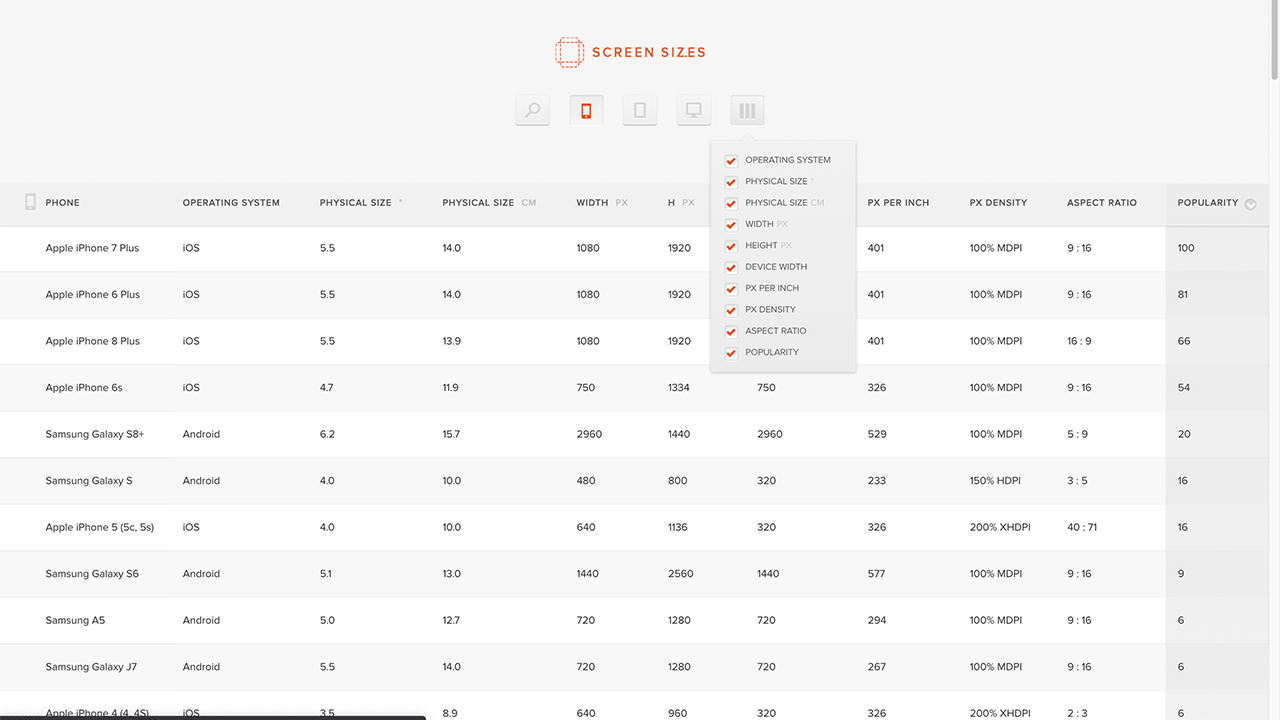Click the Screen Sizes logo icon
Viewport: 1280px width, 720px height.
coord(569,52)
